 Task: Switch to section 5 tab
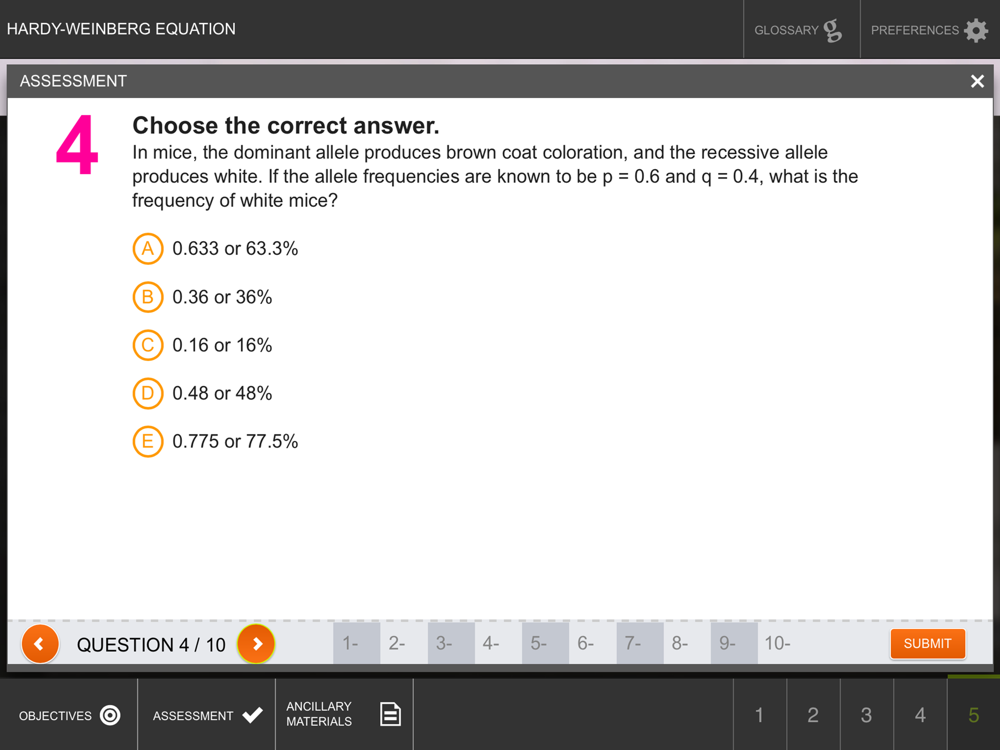(x=973, y=714)
